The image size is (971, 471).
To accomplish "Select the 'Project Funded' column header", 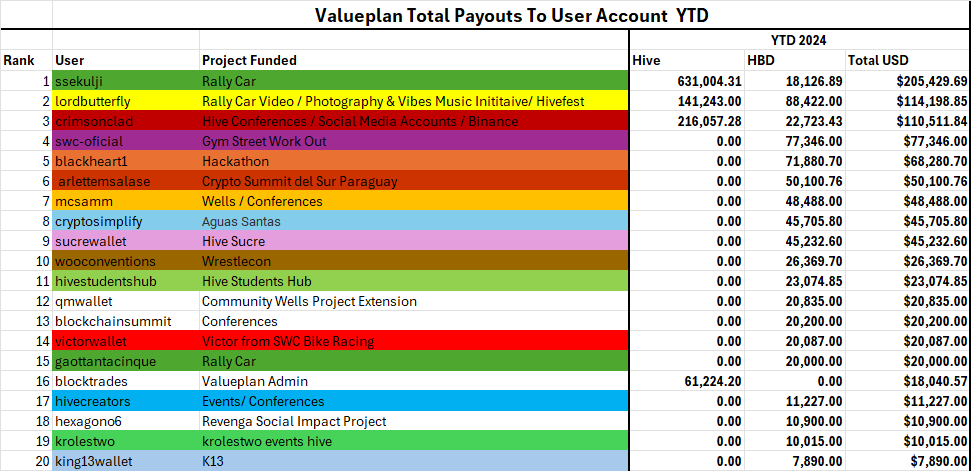I will click(414, 61).
